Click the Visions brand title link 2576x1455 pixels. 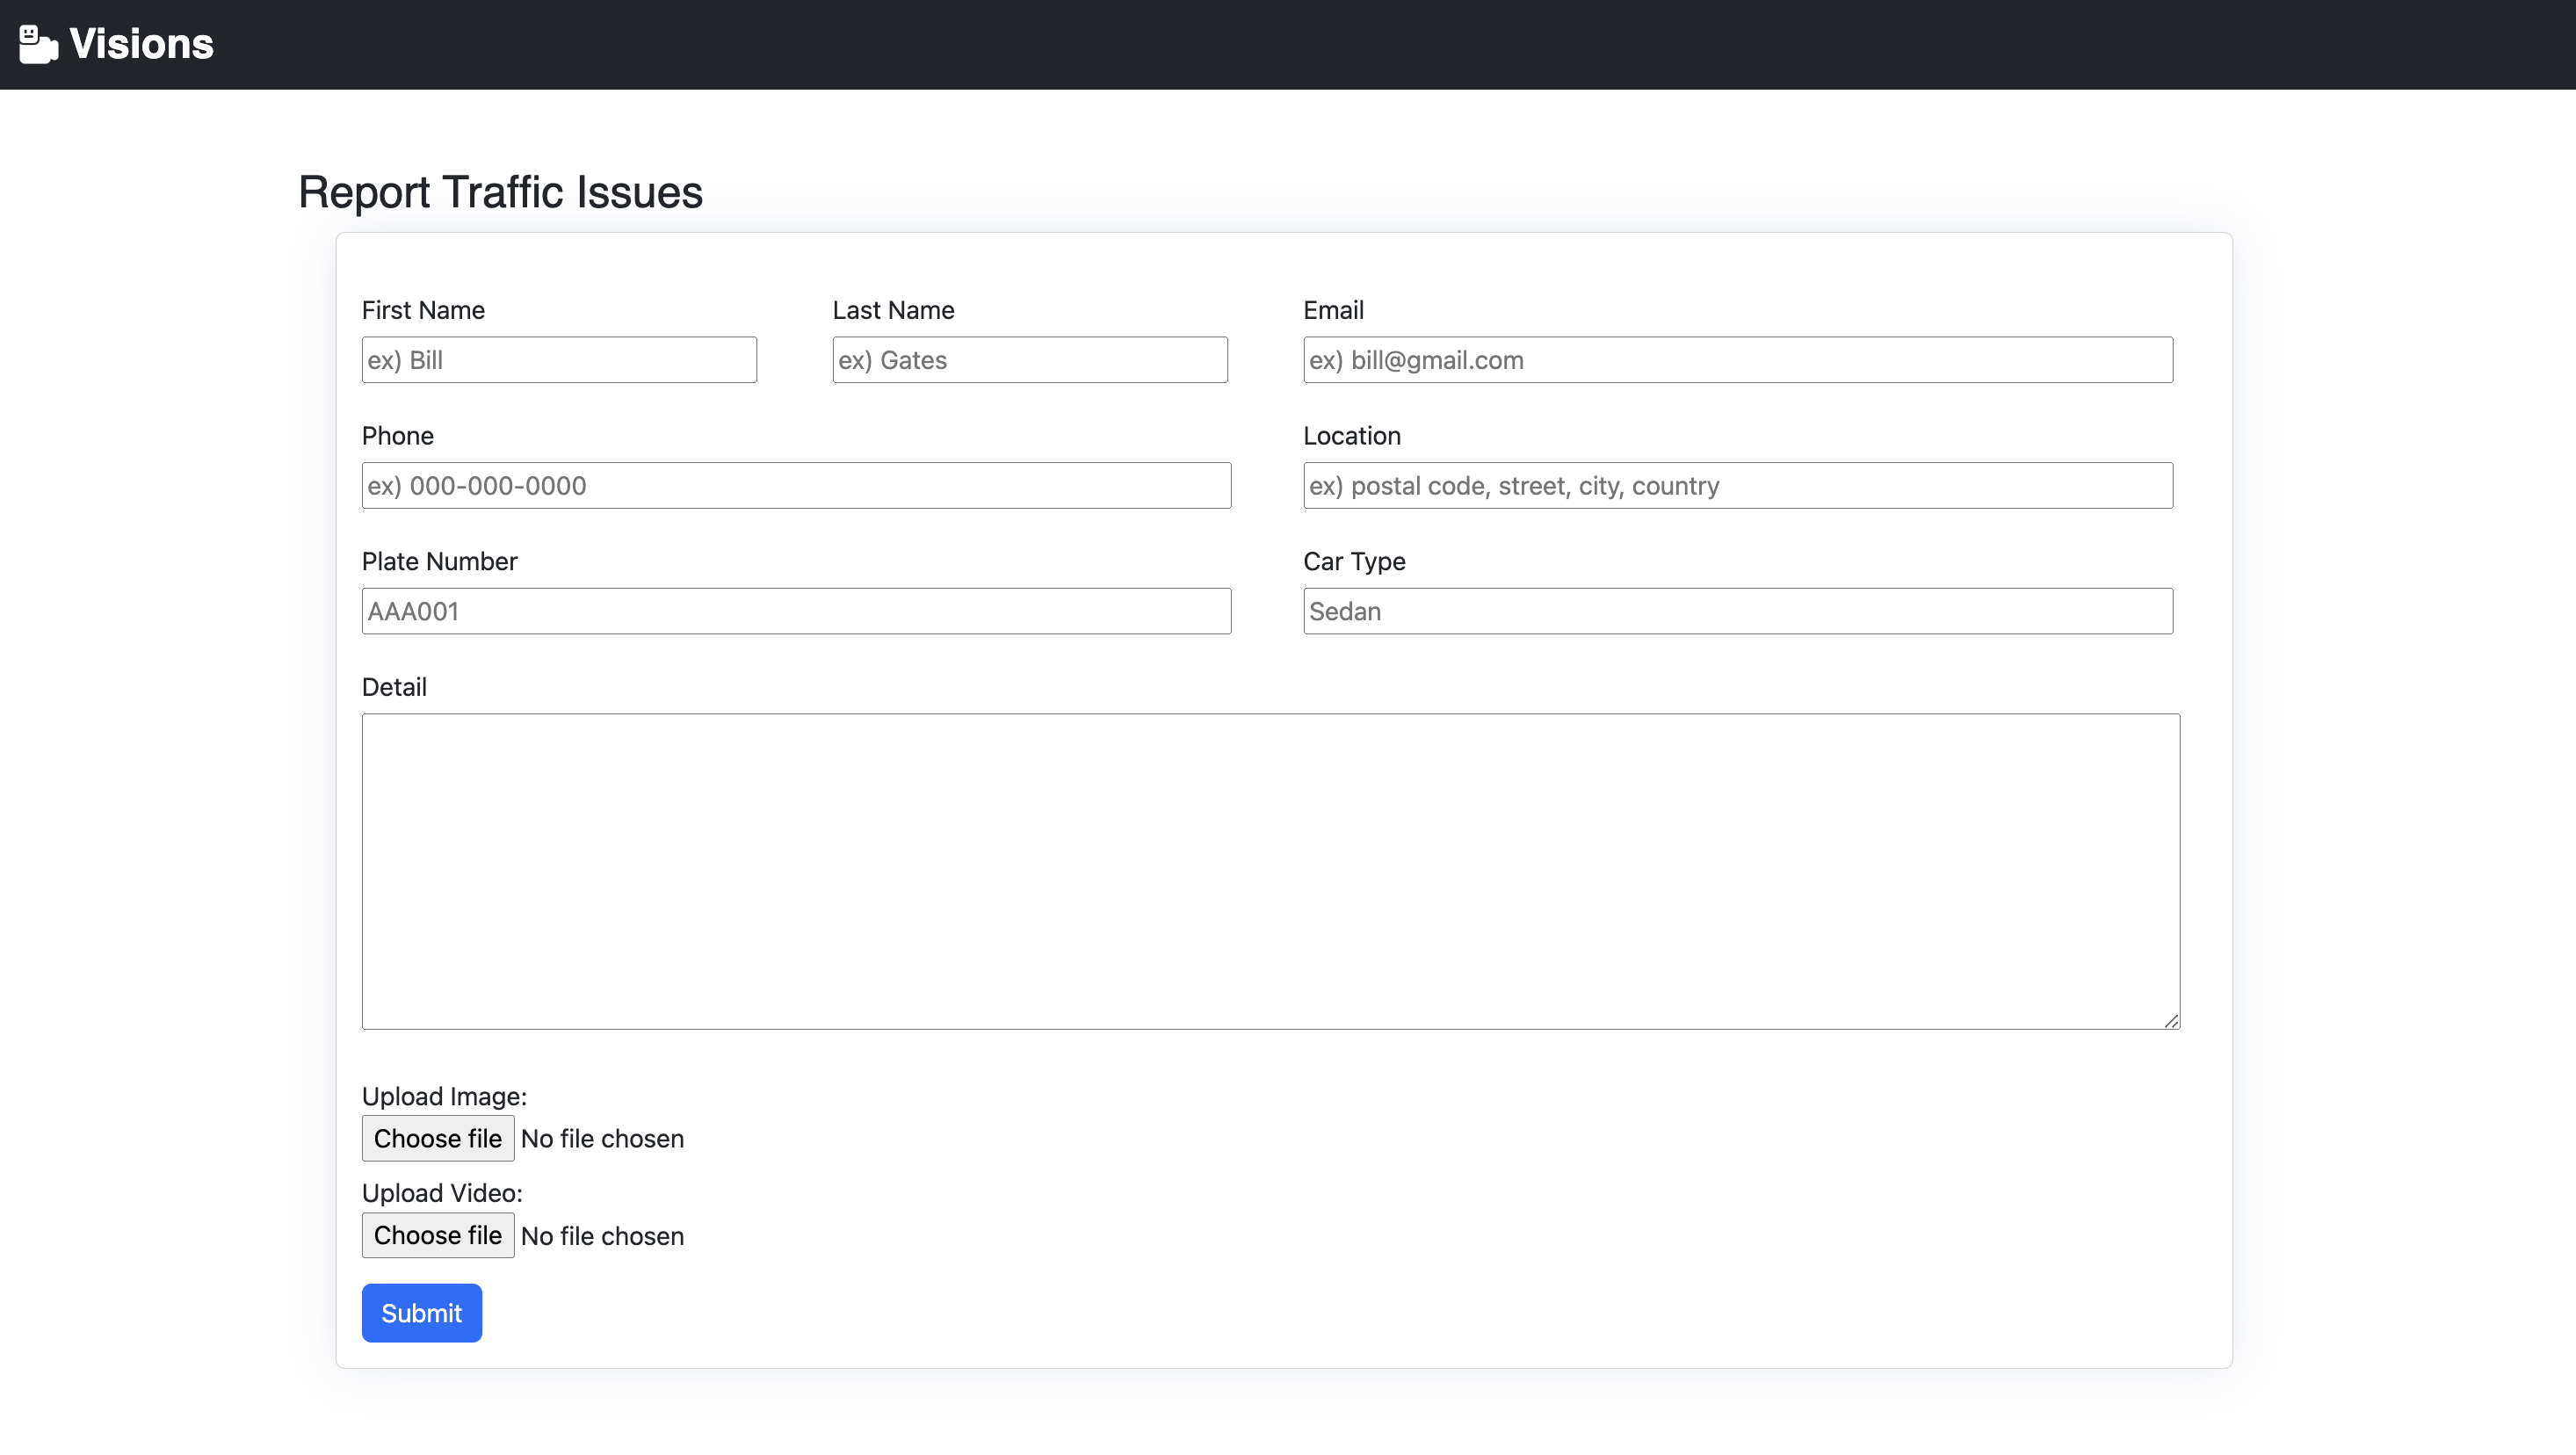[141, 44]
